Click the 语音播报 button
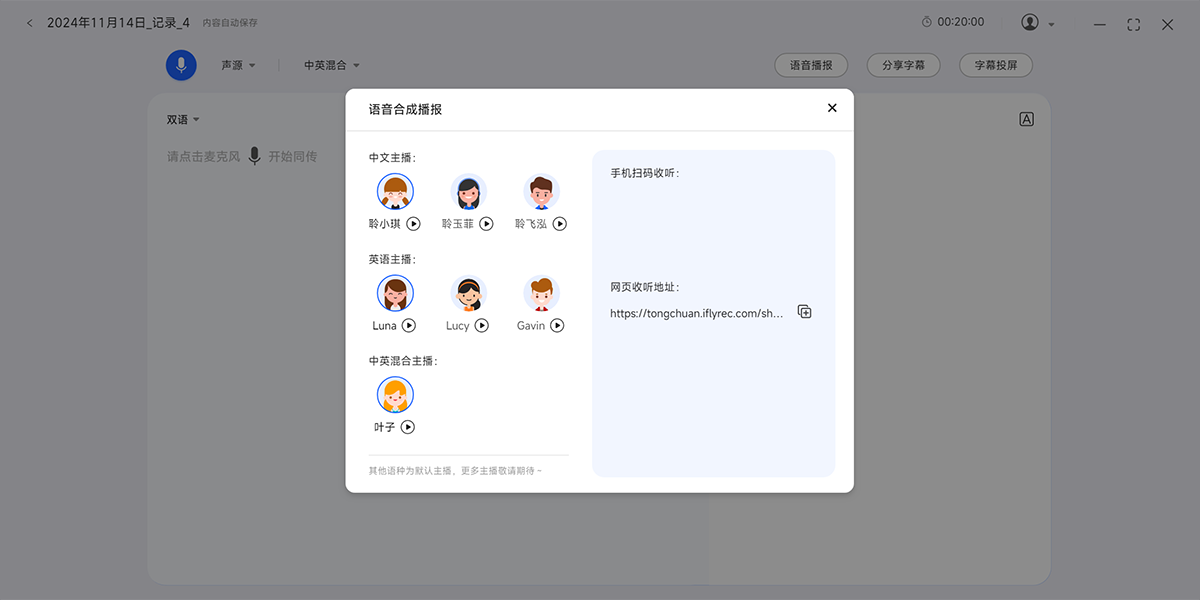The width and height of the screenshot is (1200, 600). (x=811, y=65)
